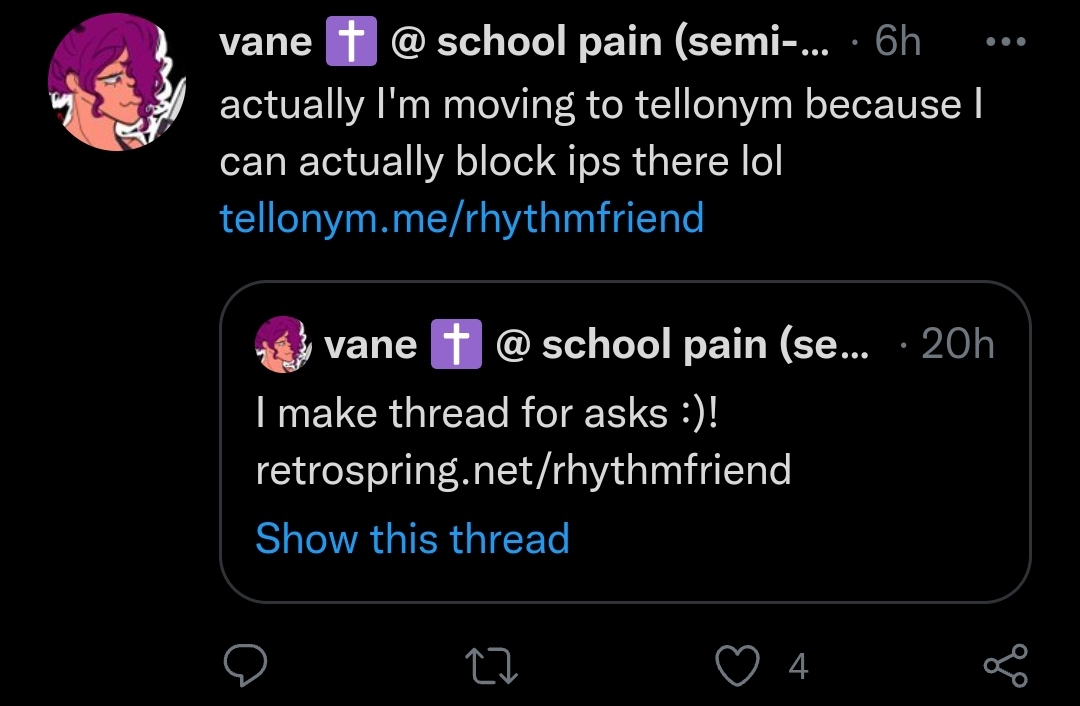Click the reply speech bubble icon
The image size is (1080, 706).
[245, 665]
